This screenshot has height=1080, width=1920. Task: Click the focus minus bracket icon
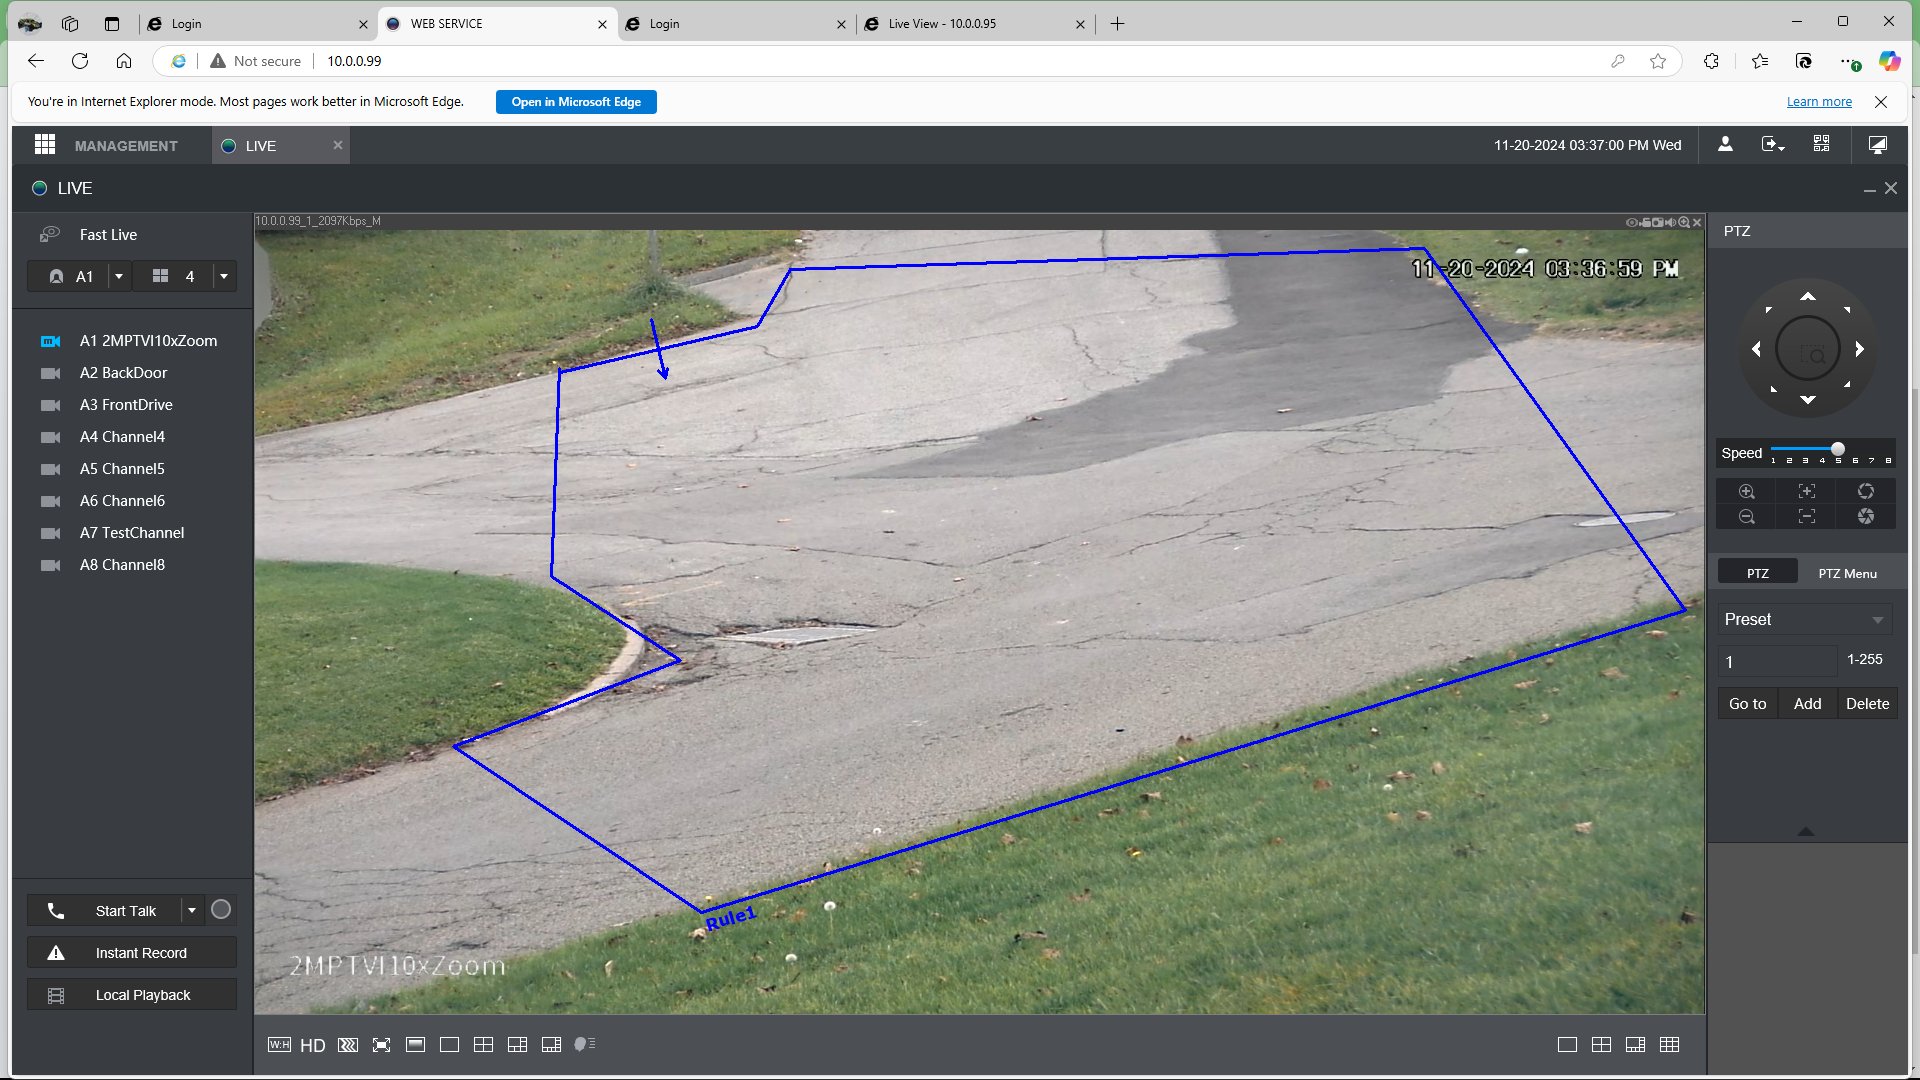(x=1807, y=516)
